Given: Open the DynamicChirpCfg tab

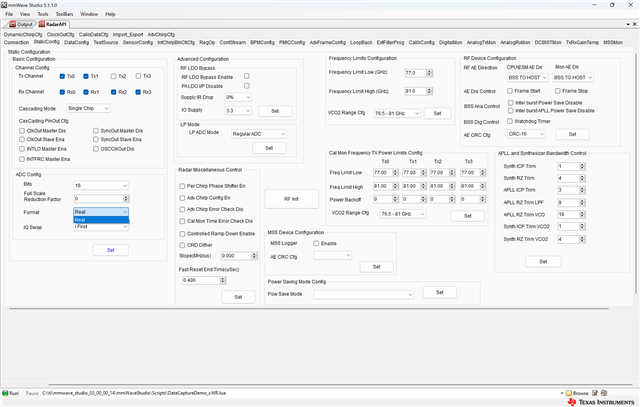Looking at the screenshot, I should tap(23, 35).
